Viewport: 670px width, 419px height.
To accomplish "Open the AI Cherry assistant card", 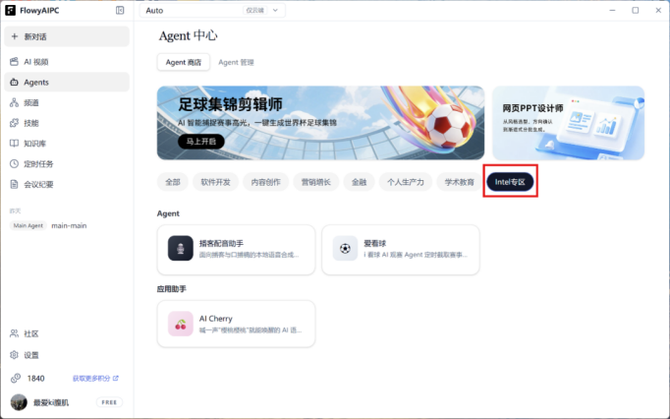I will point(236,324).
